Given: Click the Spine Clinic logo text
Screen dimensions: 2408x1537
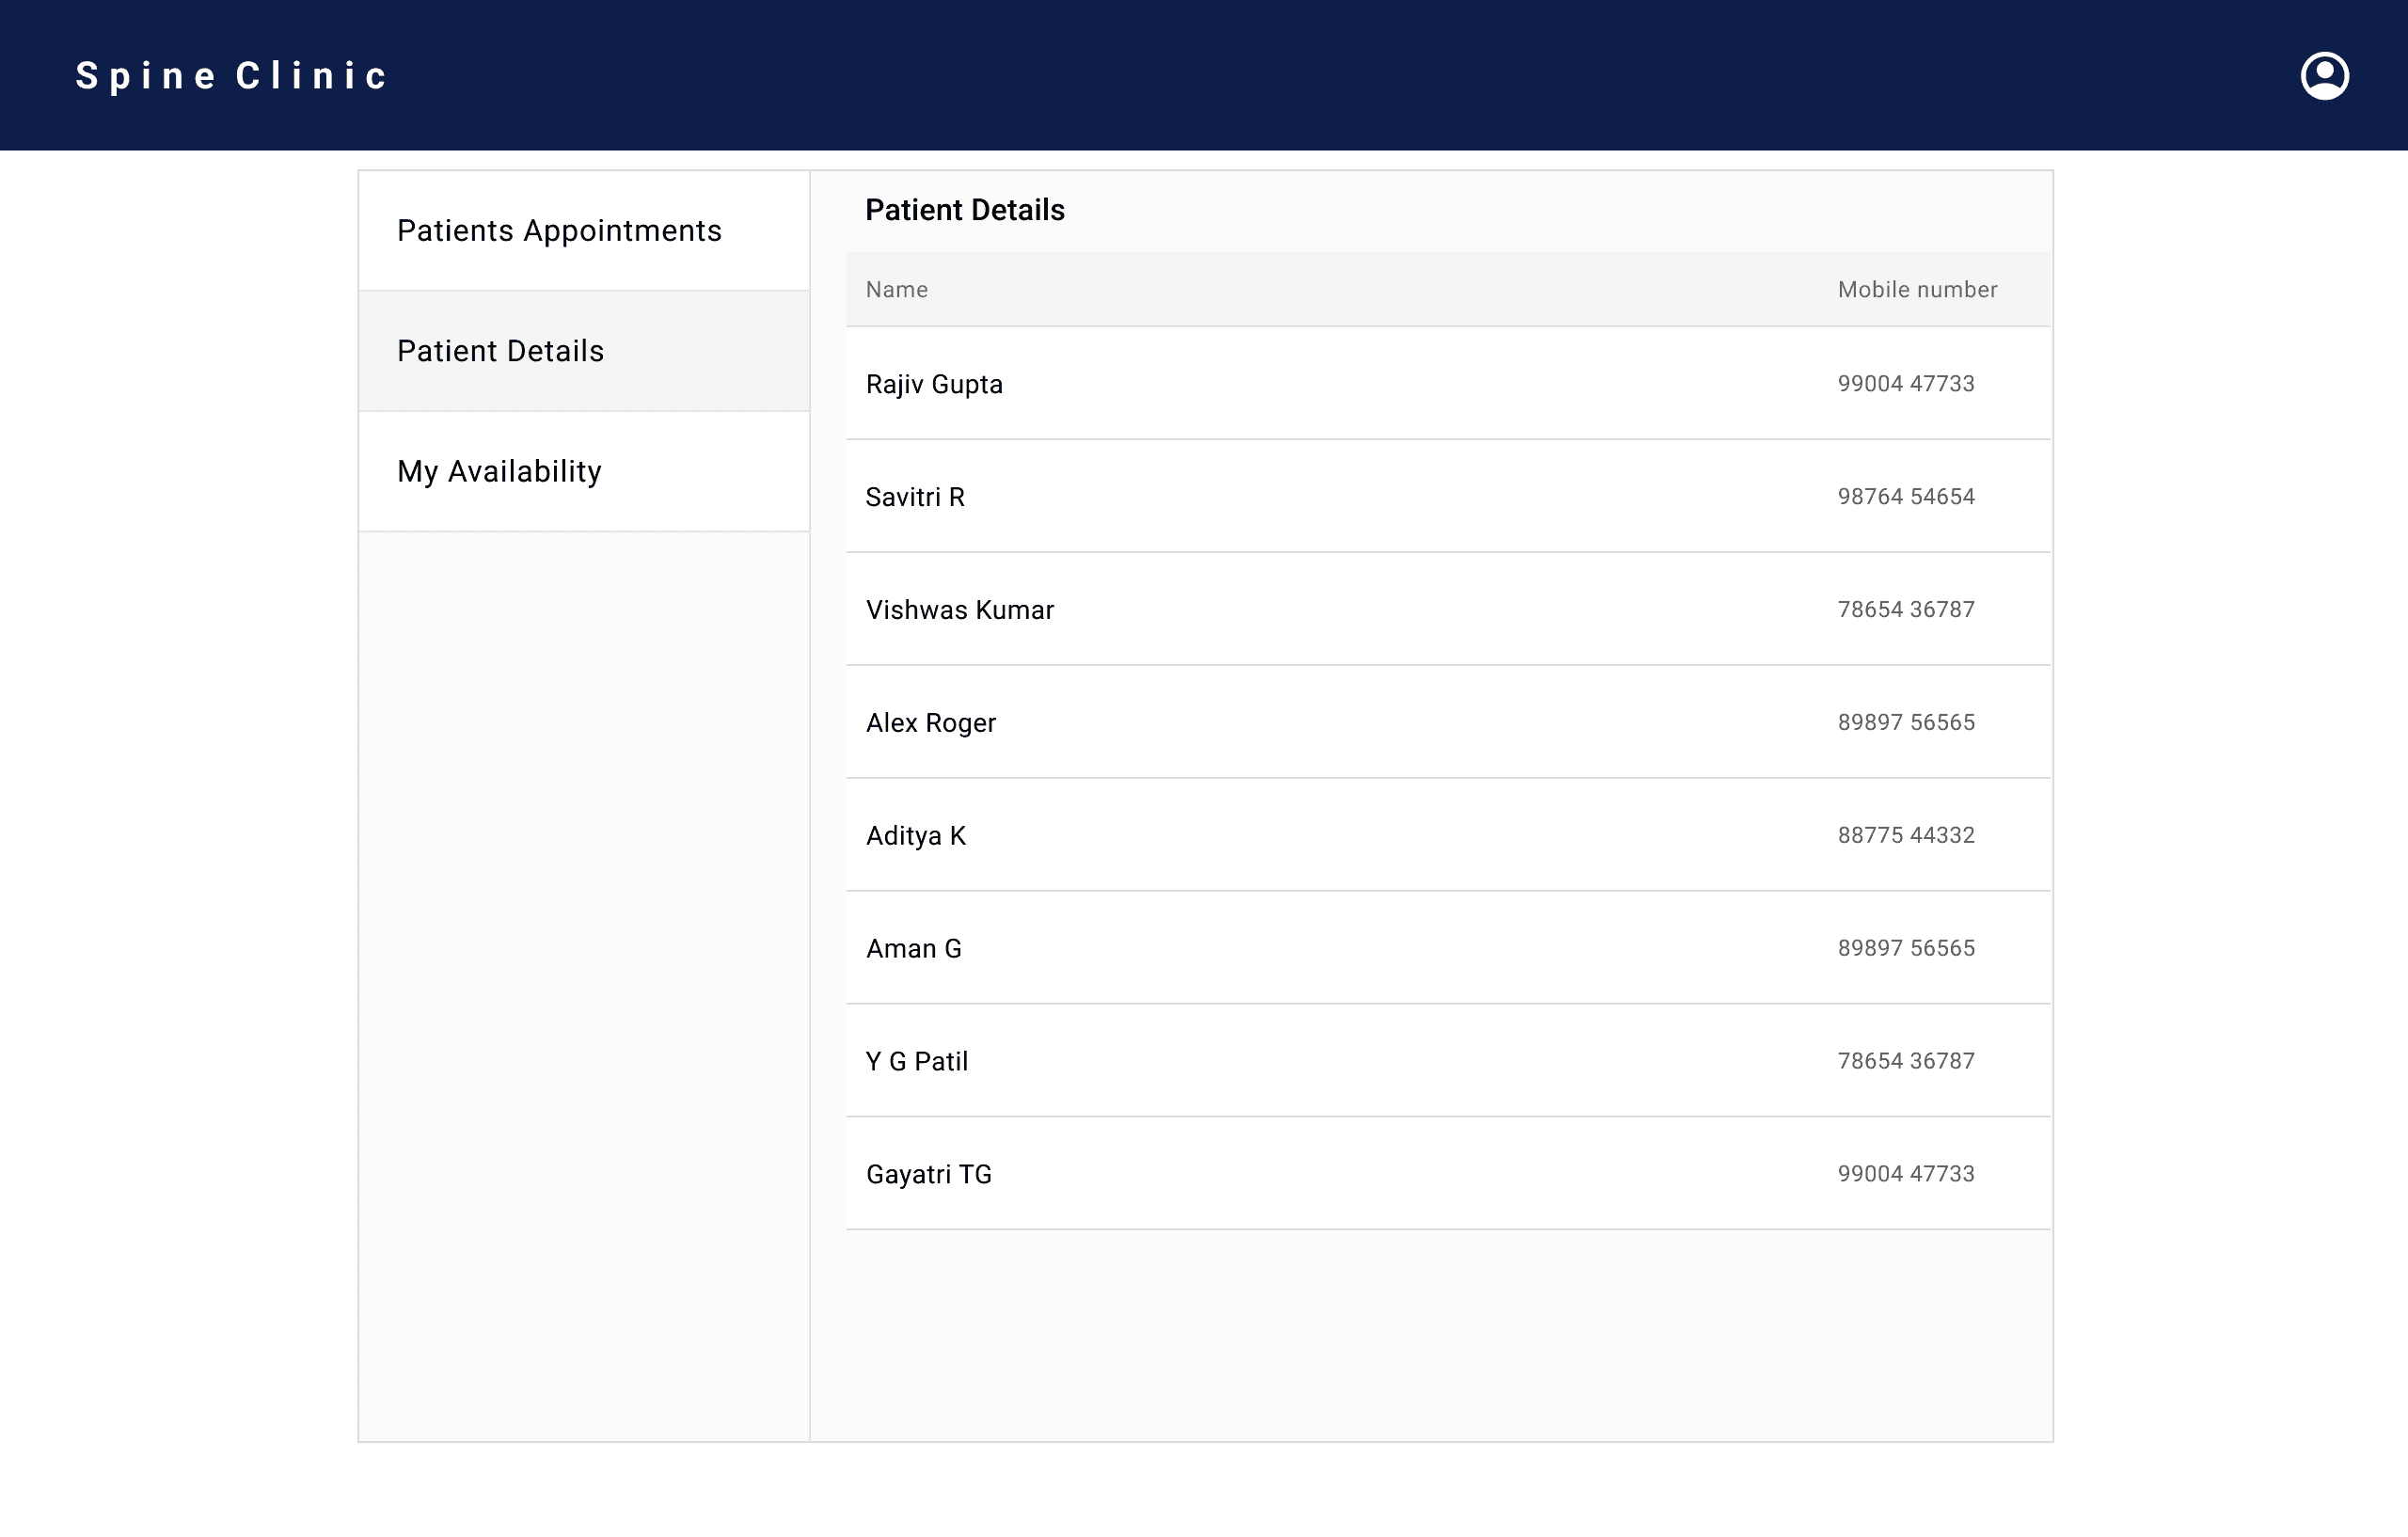Looking at the screenshot, I should (x=231, y=76).
